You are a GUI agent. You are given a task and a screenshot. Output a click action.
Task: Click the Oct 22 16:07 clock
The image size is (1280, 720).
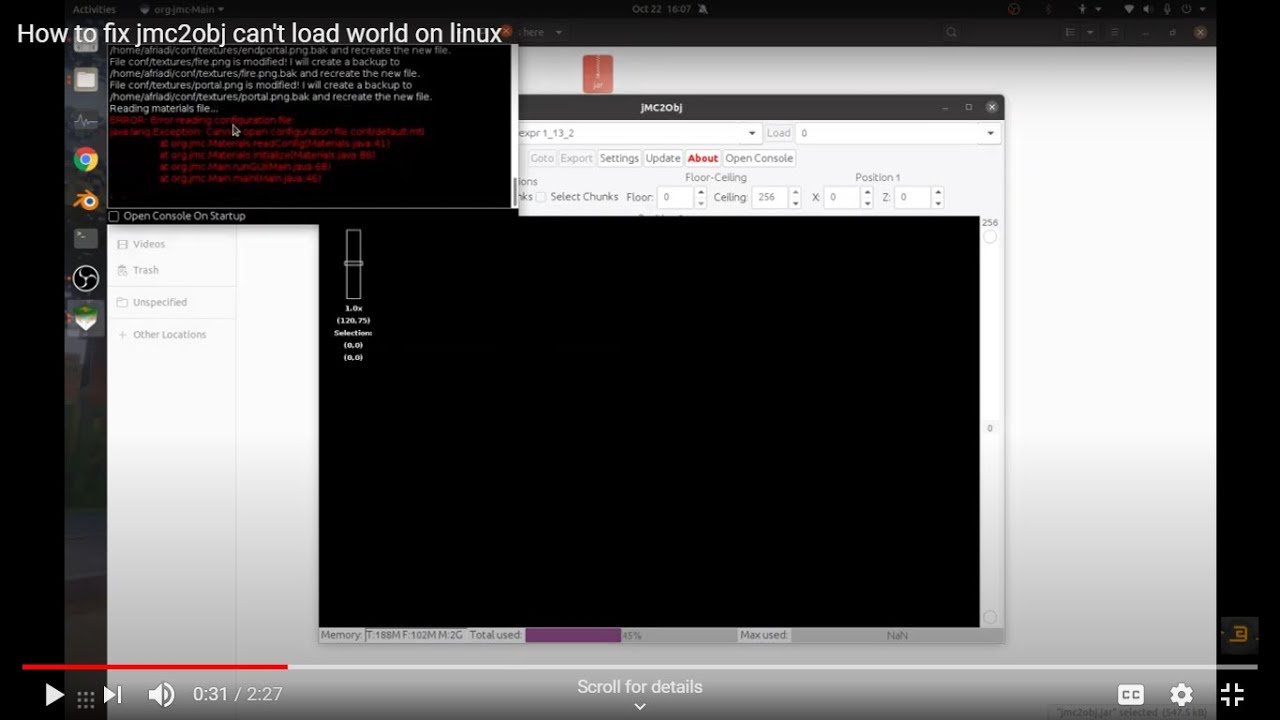pyautogui.click(x=663, y=9)
